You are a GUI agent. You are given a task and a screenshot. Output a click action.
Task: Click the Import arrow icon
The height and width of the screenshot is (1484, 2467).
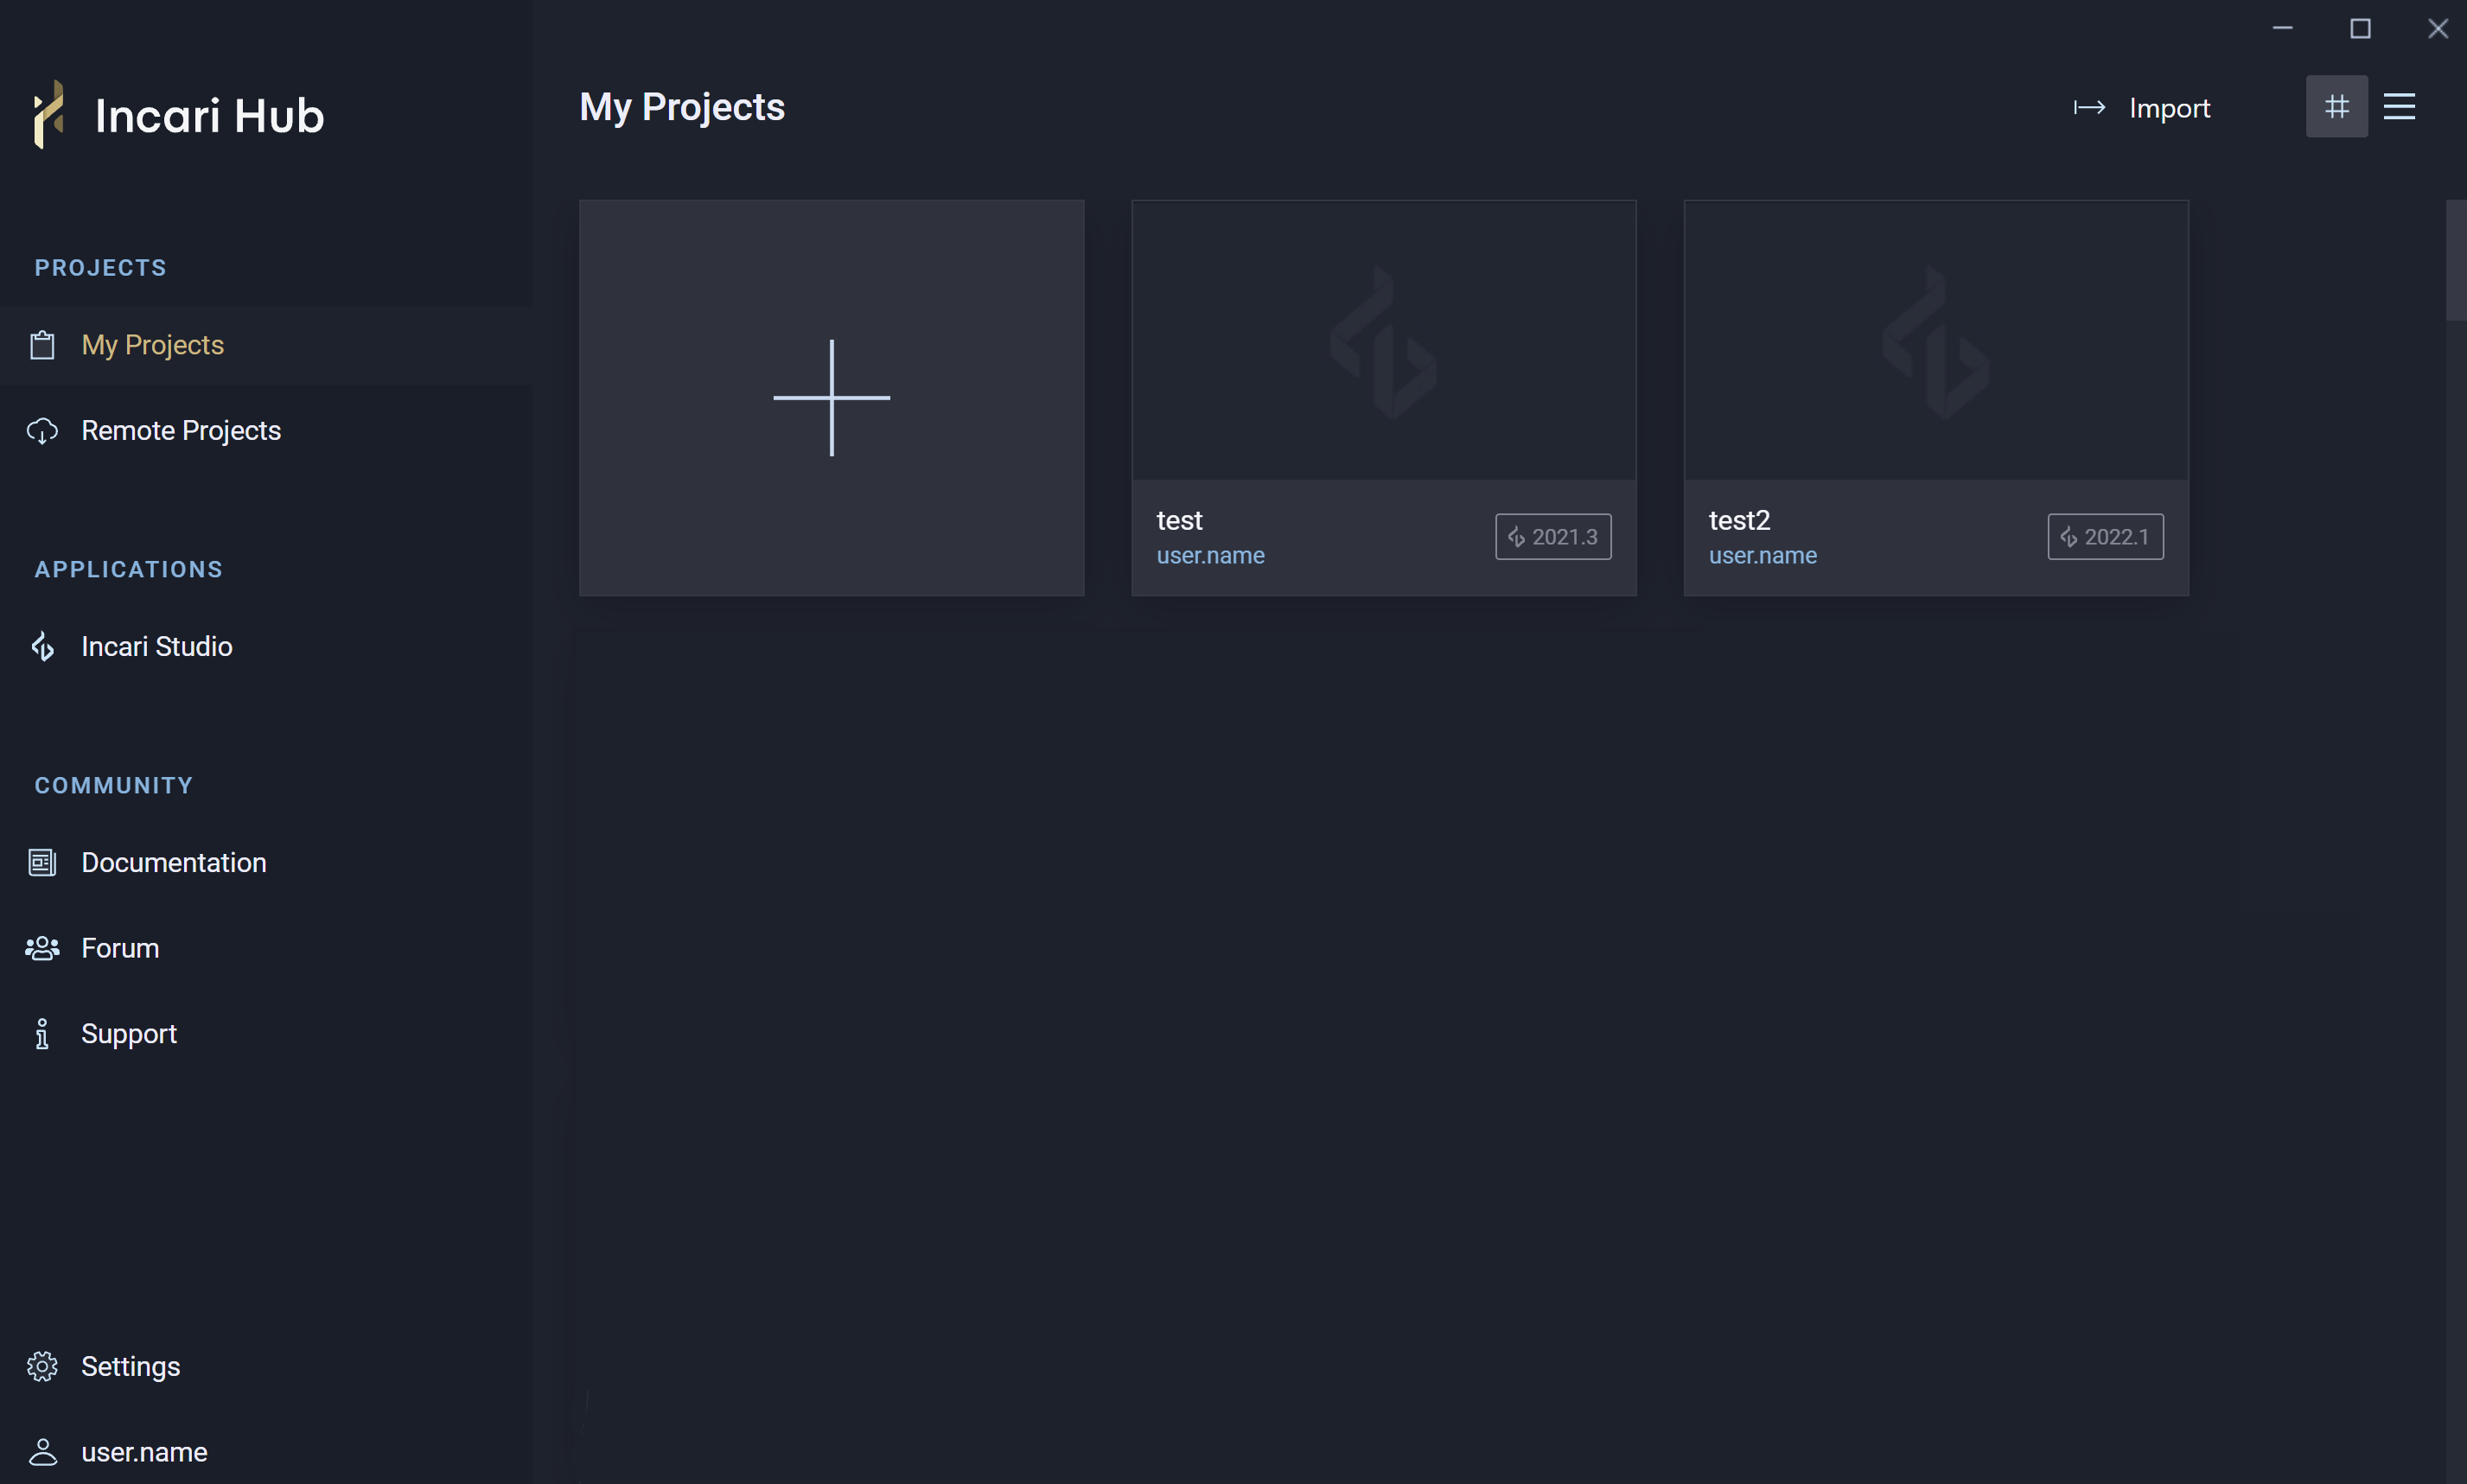(2089, 108)
